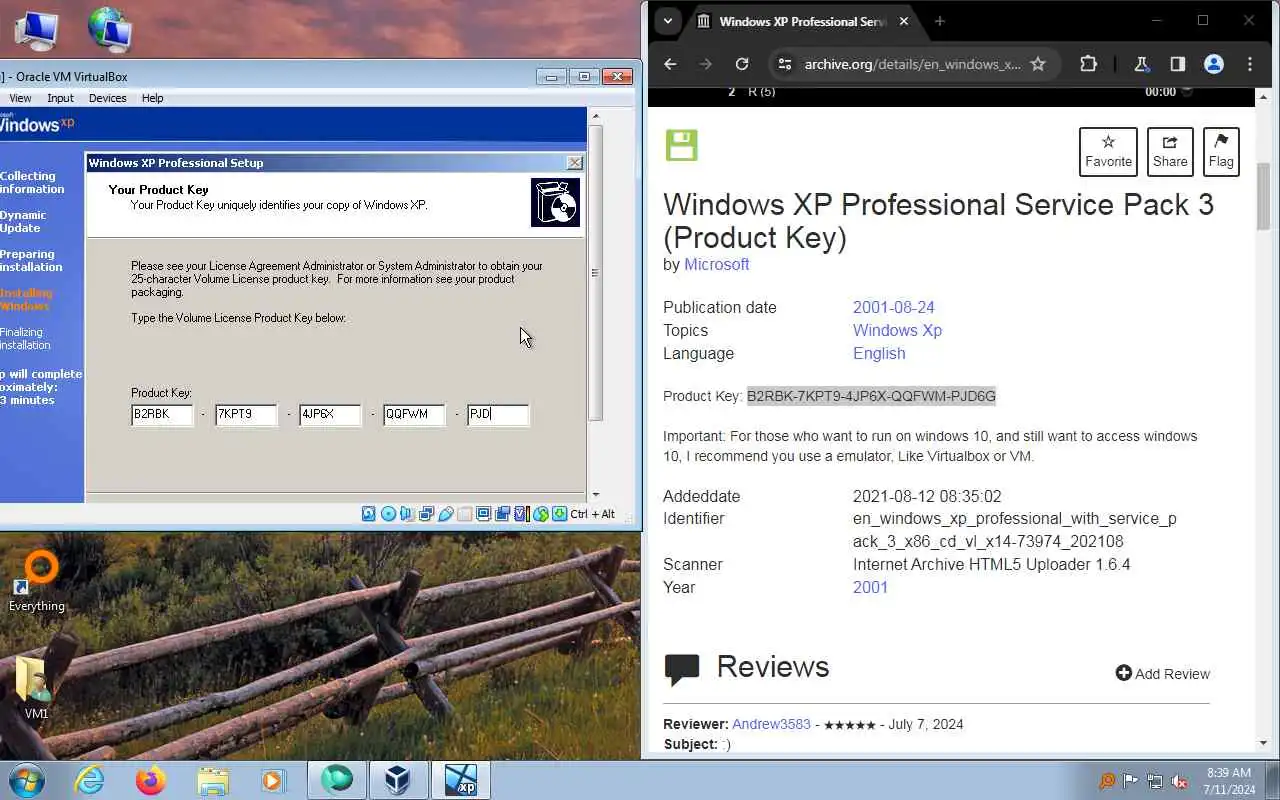Click the browser forward arrow
Screen dimensions: 1280x800
click(x=706, y=64)
